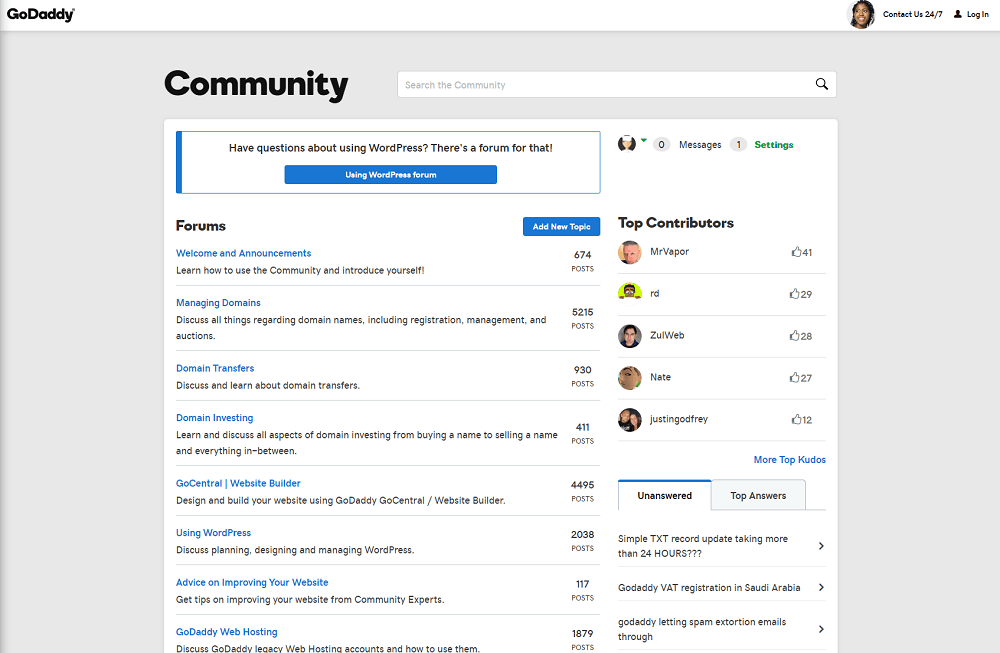Open Domain Investing forum
The image size is (1000, 653).
[x=214, y=418]
